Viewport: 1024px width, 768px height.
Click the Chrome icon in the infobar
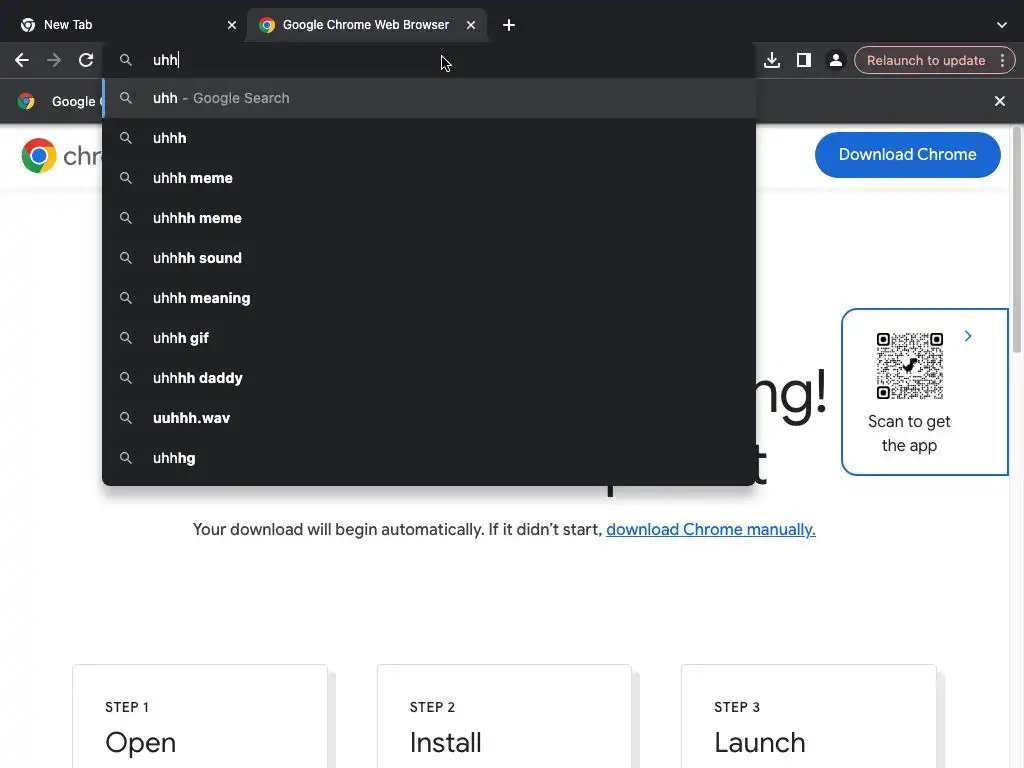pyautogui.click(x=26, y=101)
